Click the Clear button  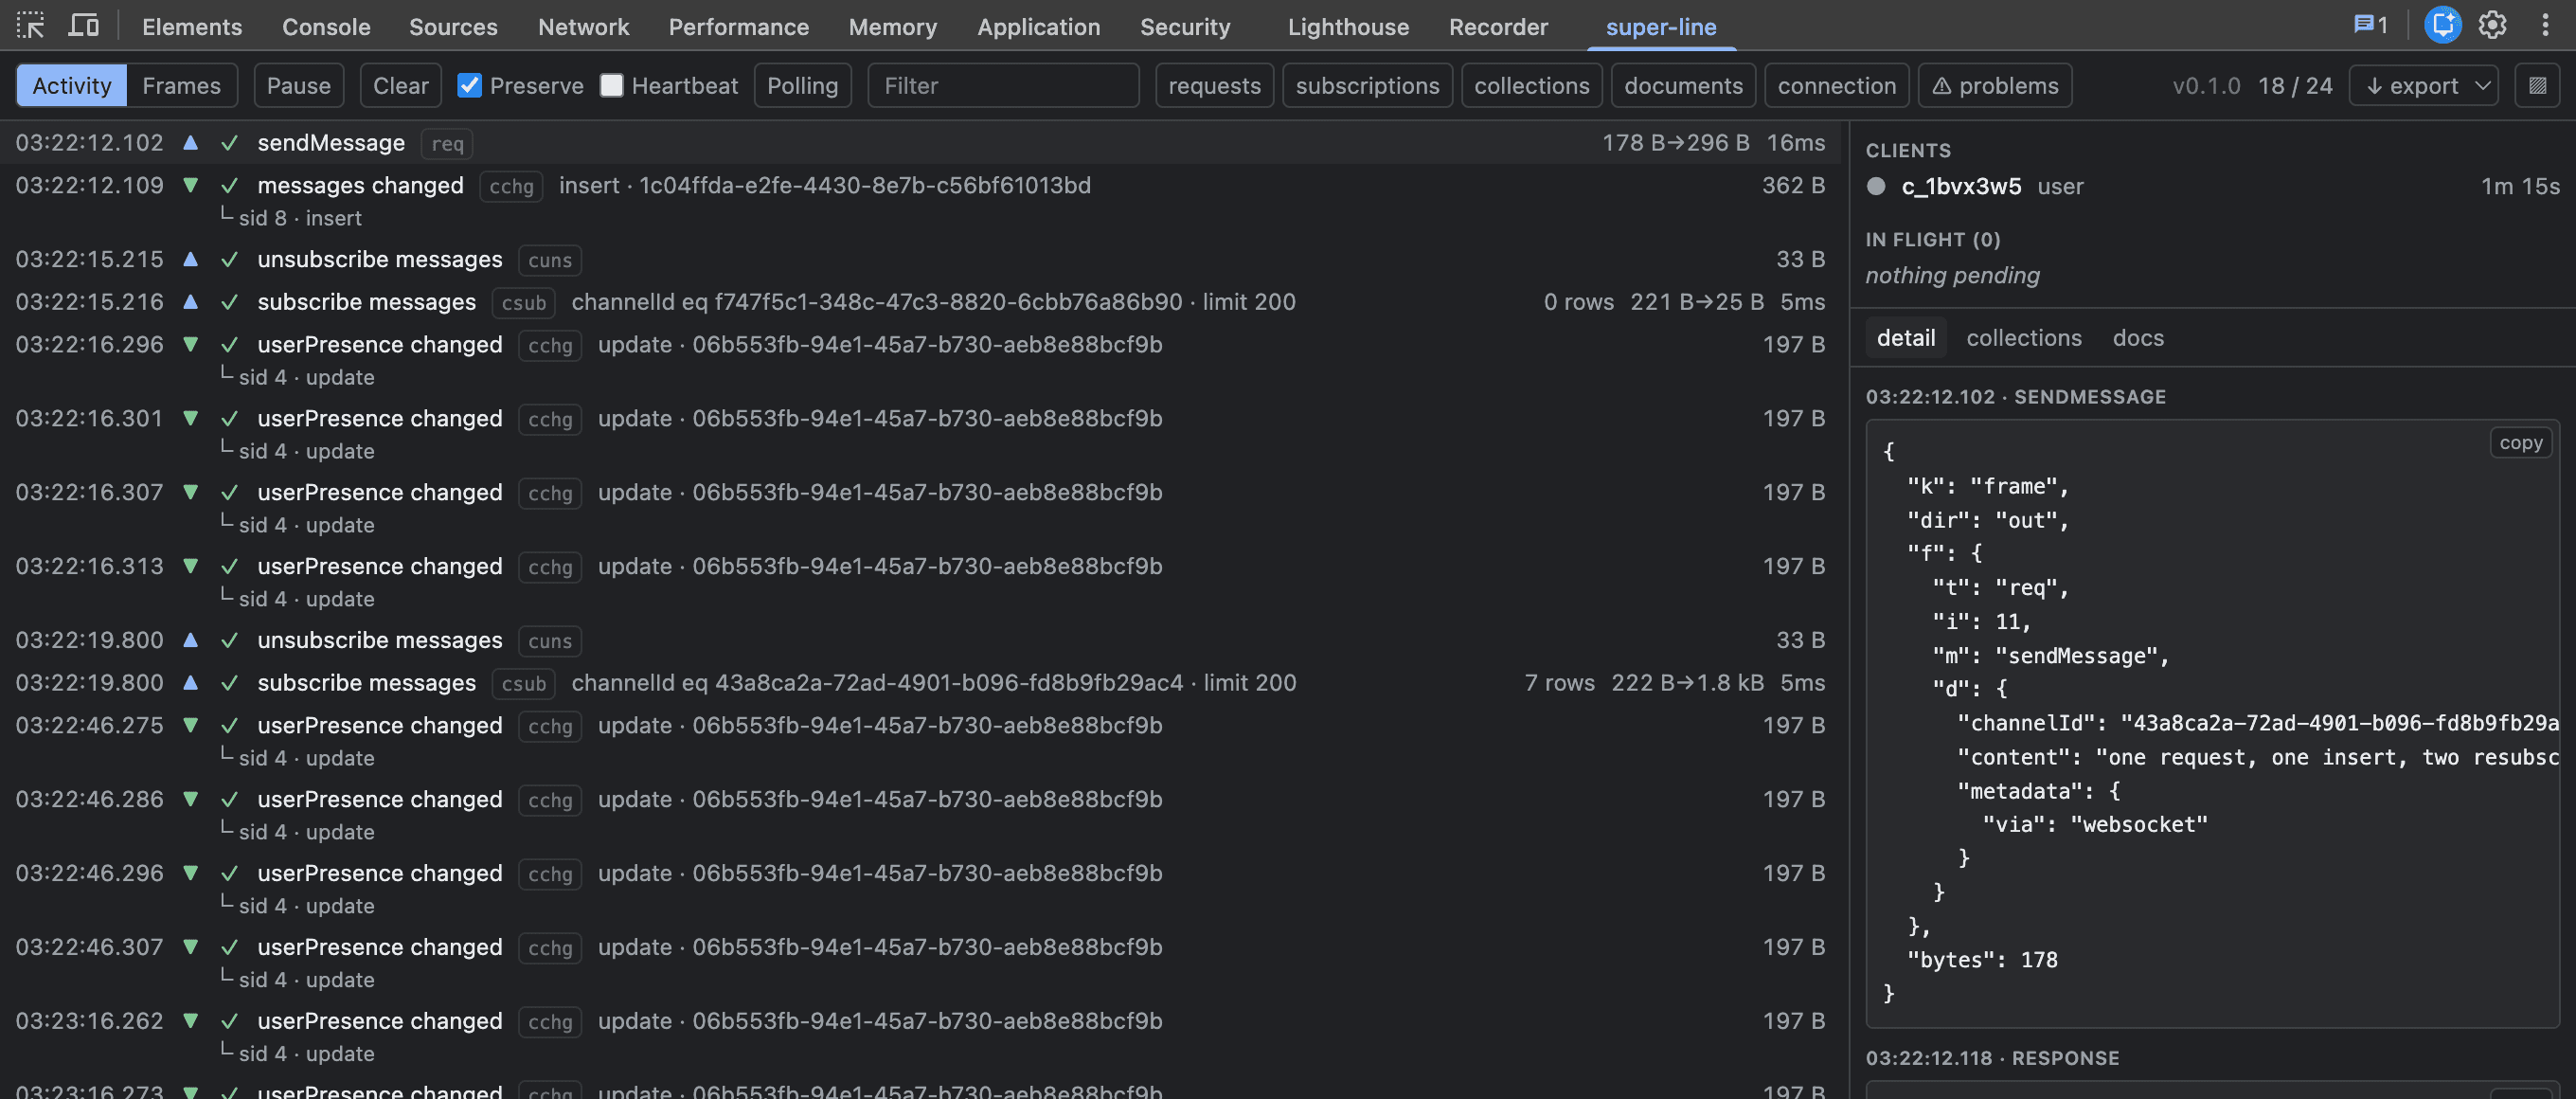[400, 86]
